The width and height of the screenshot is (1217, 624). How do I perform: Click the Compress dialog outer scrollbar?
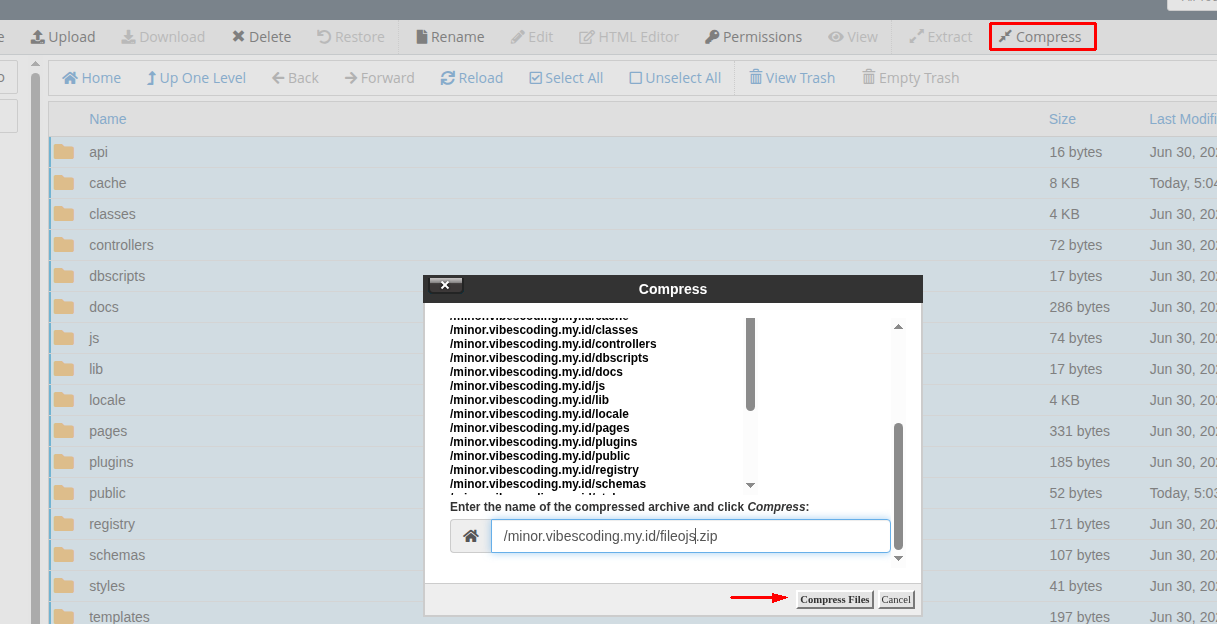click(x=898, y=485)
